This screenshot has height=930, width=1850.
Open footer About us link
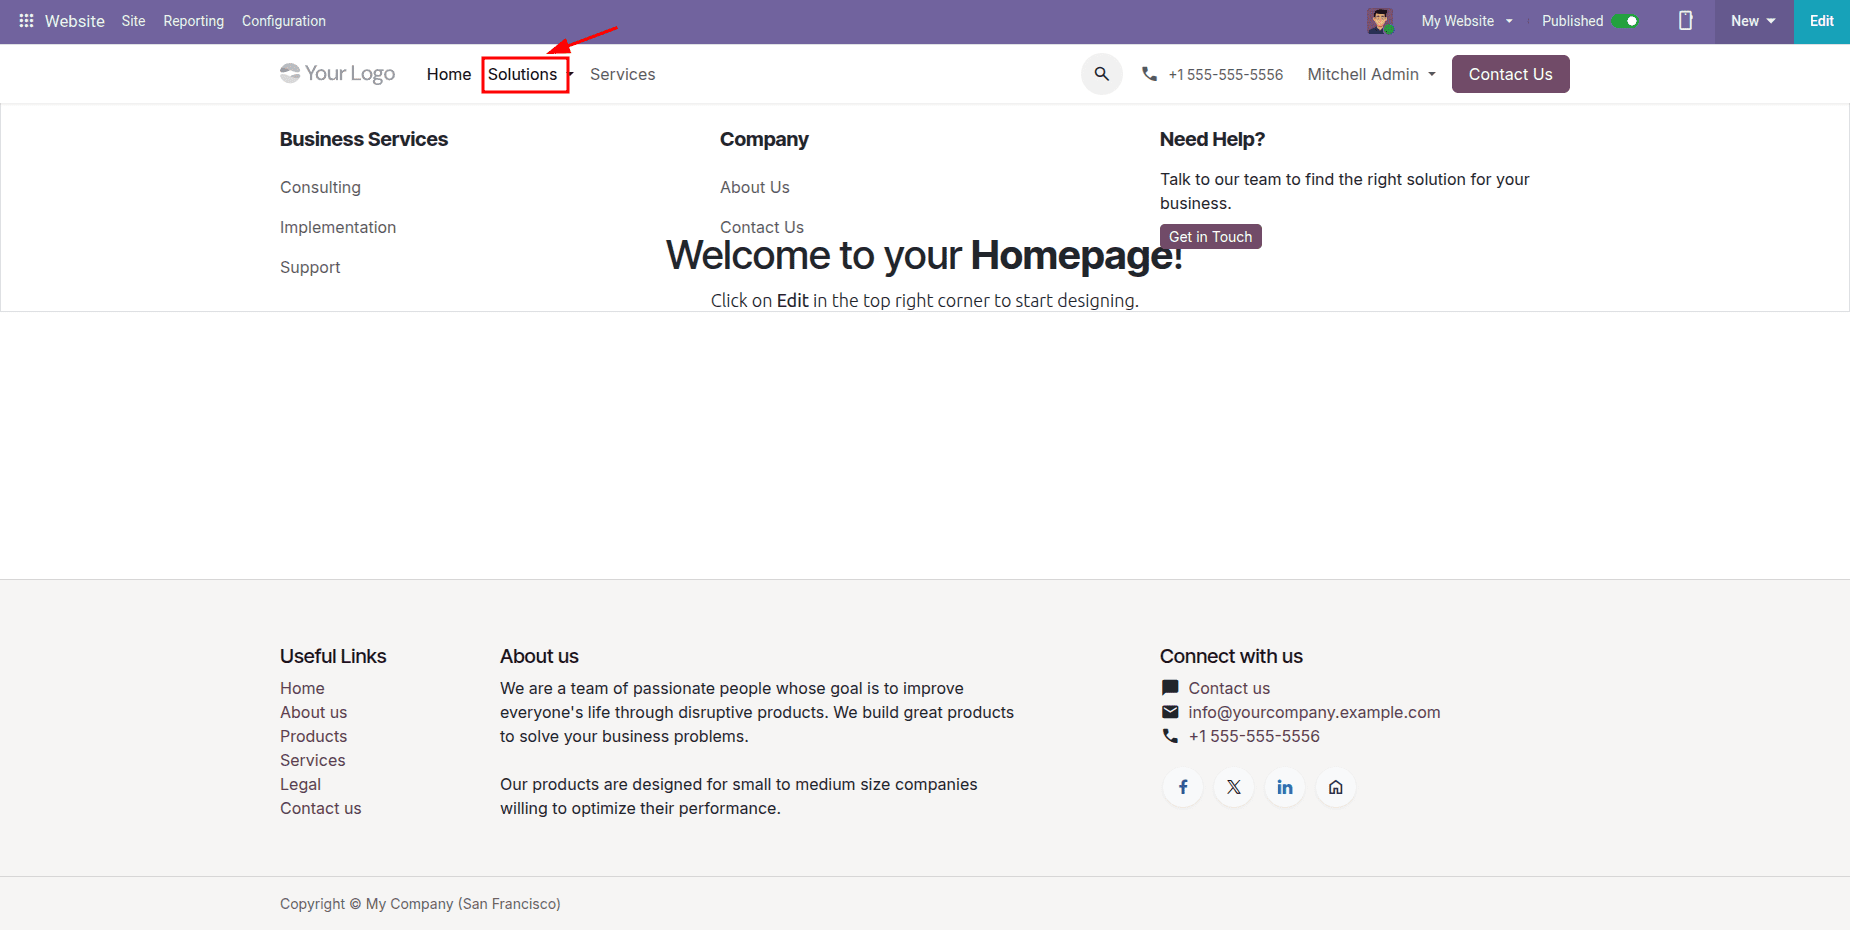[x=313, y=712]
